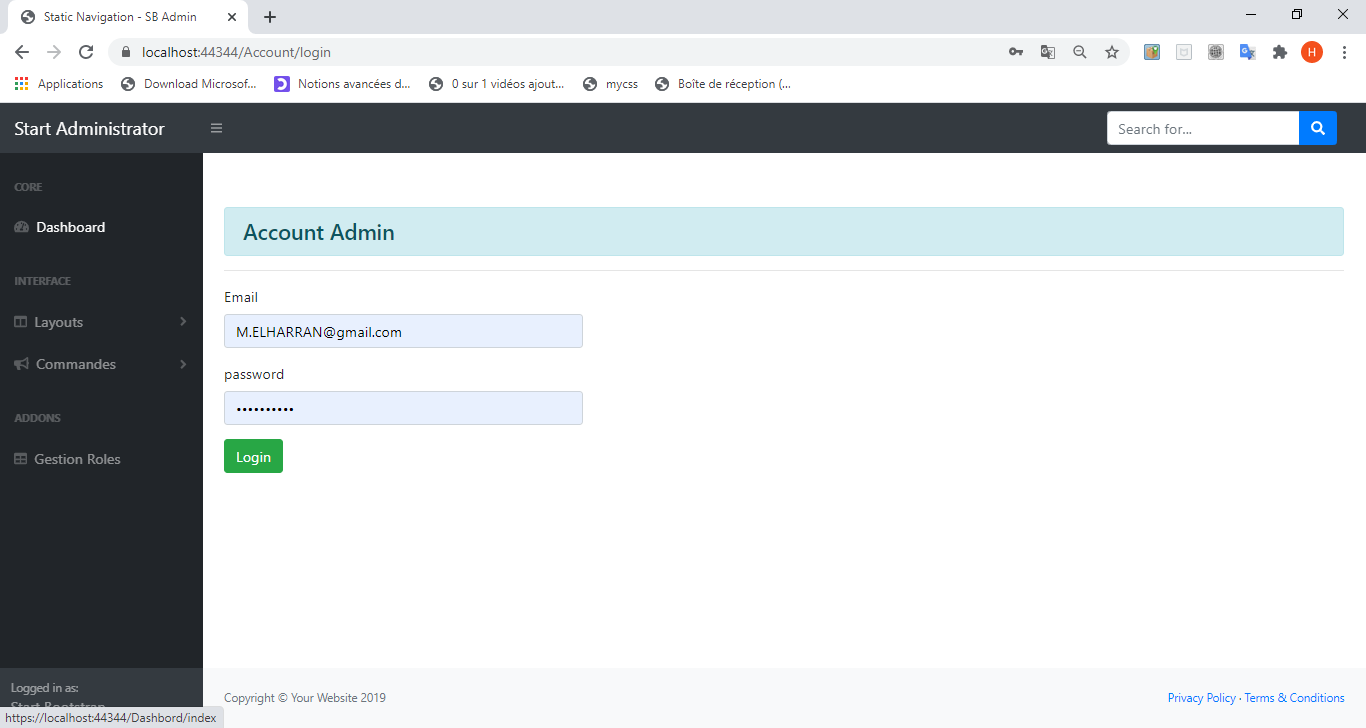
Task: Expand the Commandes submenu chevron
Action: coord(184,364)
